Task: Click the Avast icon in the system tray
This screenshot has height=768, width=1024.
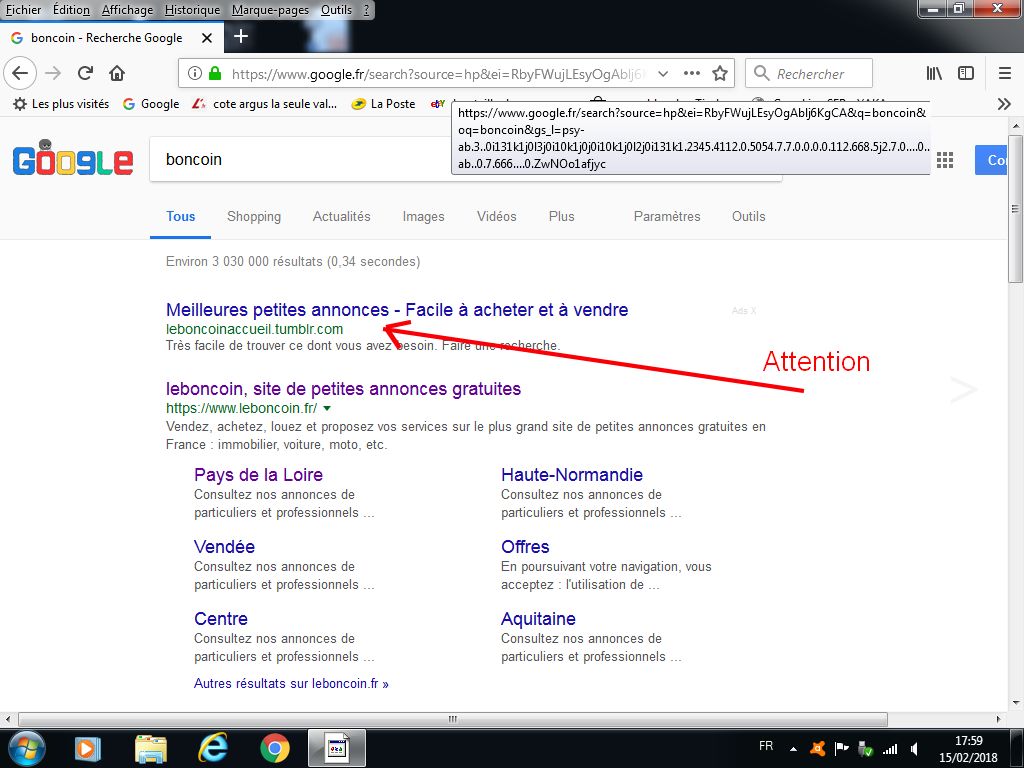Action: coord(818,748)
